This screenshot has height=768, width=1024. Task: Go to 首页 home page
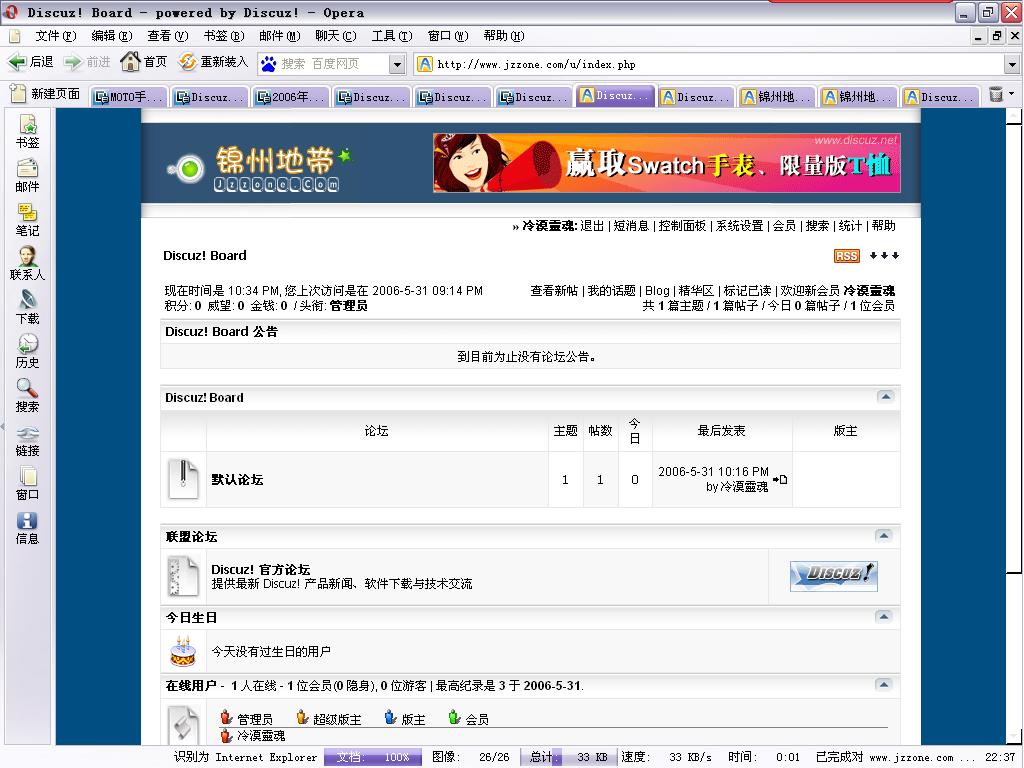(x=144, y=62)
